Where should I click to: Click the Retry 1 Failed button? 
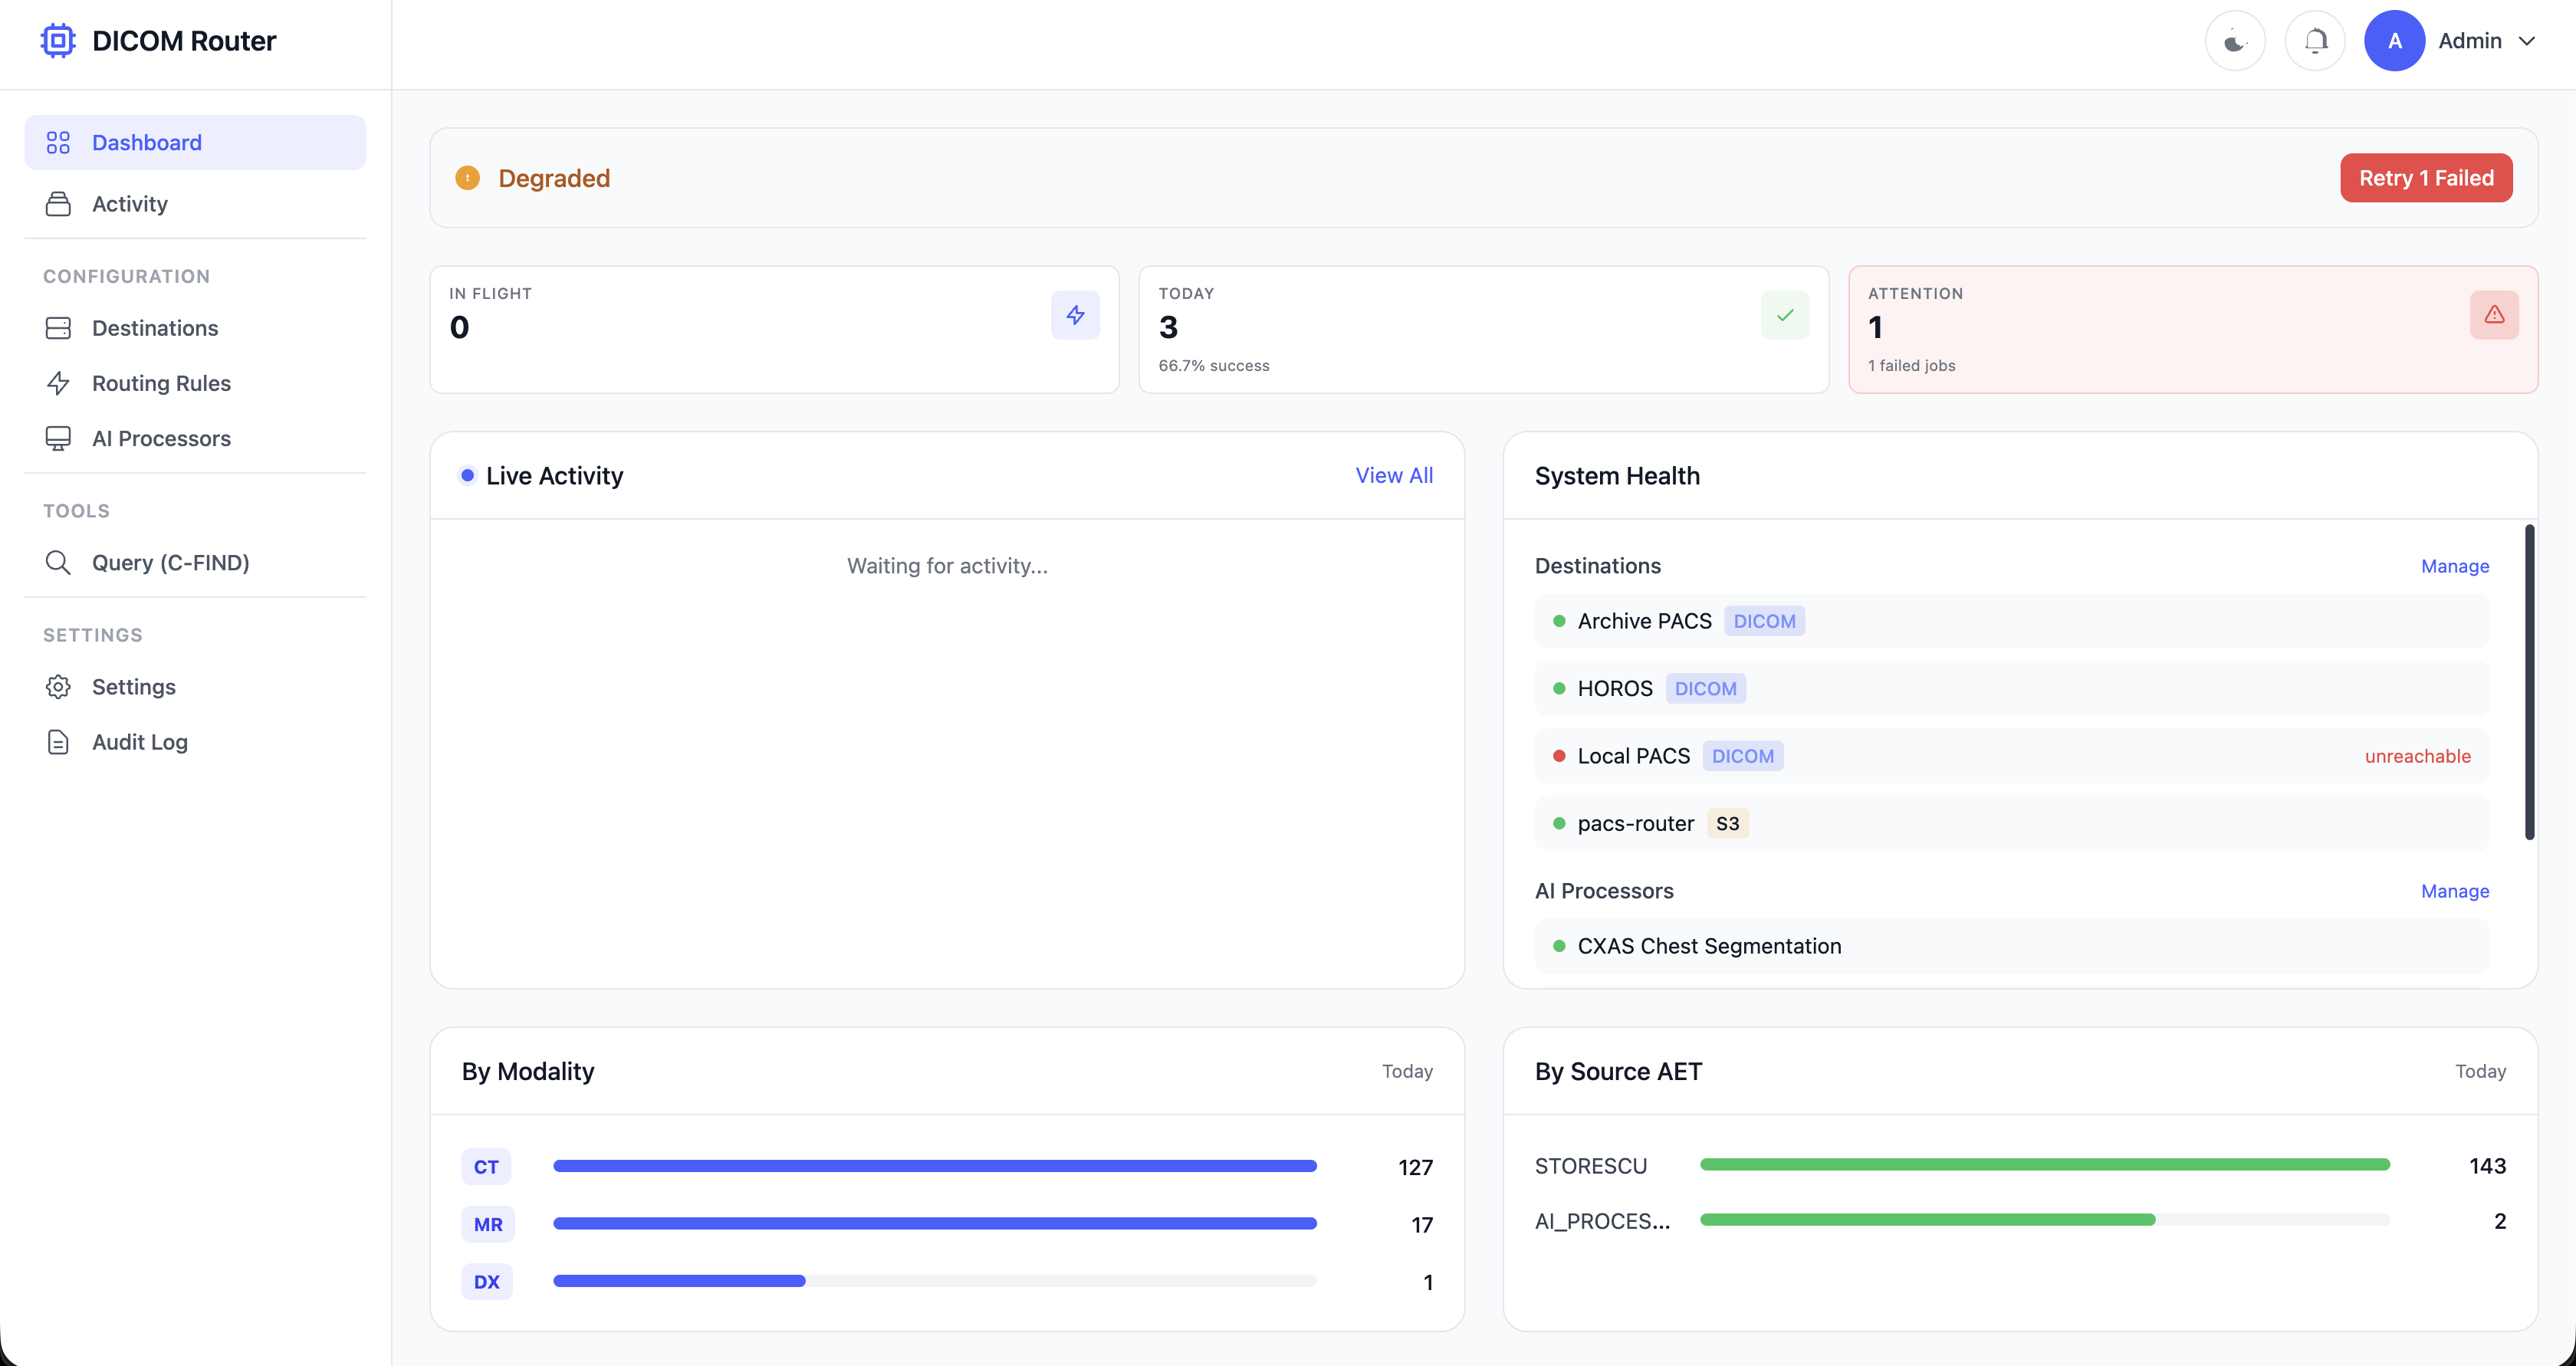click(x=2426, y=177)
